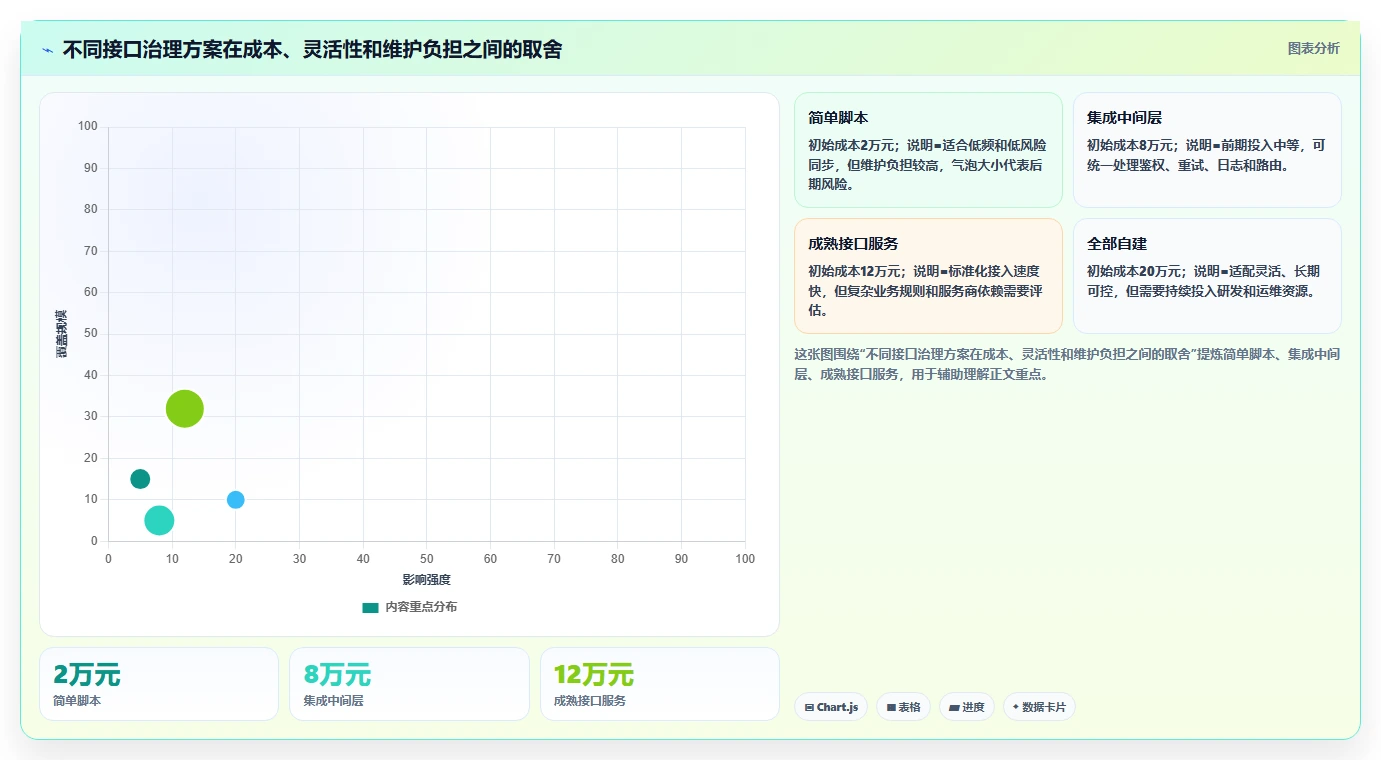Image resolution: width=1381 pixels, height=760 pixels.
Task: Open the 简单脚本 info card
Action: (x=928, y=150)
